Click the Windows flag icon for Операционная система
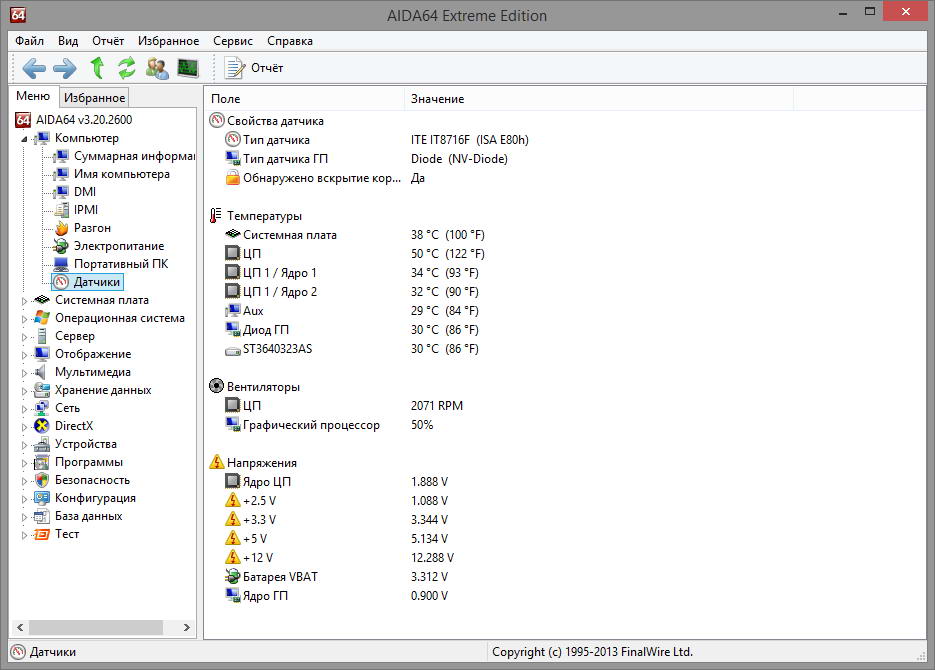The height and width of the screenshot is (670, 935). [42, 318]
